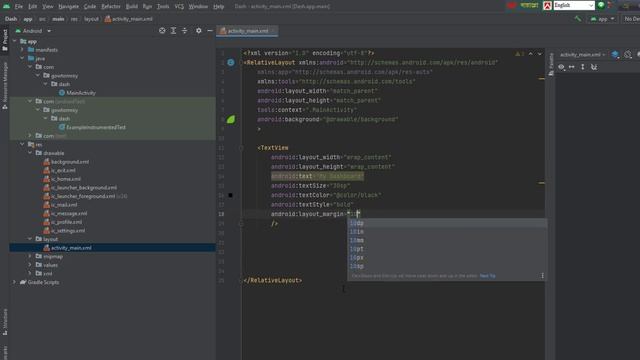Click the warning triangle indicator in editor
This screenshot has height=360, width=640.
tap(518, 53)
